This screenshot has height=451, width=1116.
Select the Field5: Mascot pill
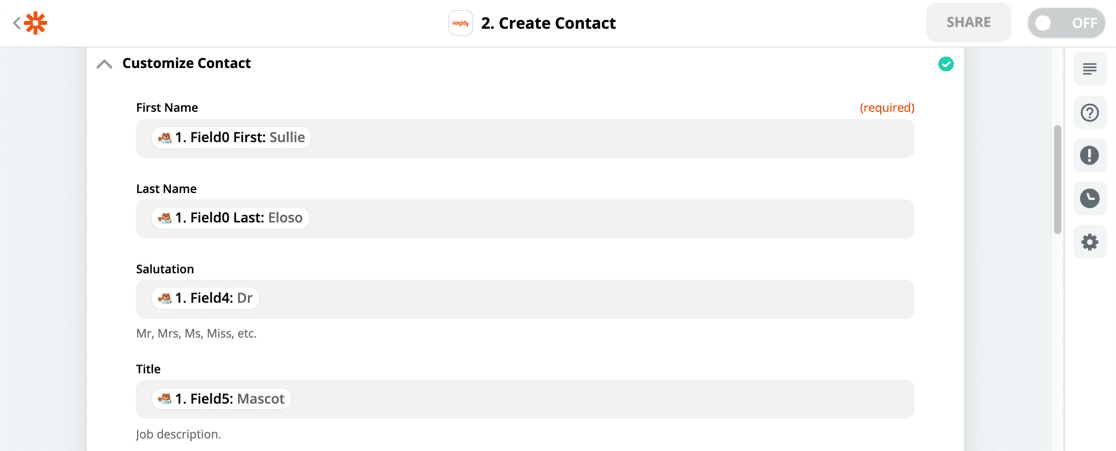(x=221, y=399)
